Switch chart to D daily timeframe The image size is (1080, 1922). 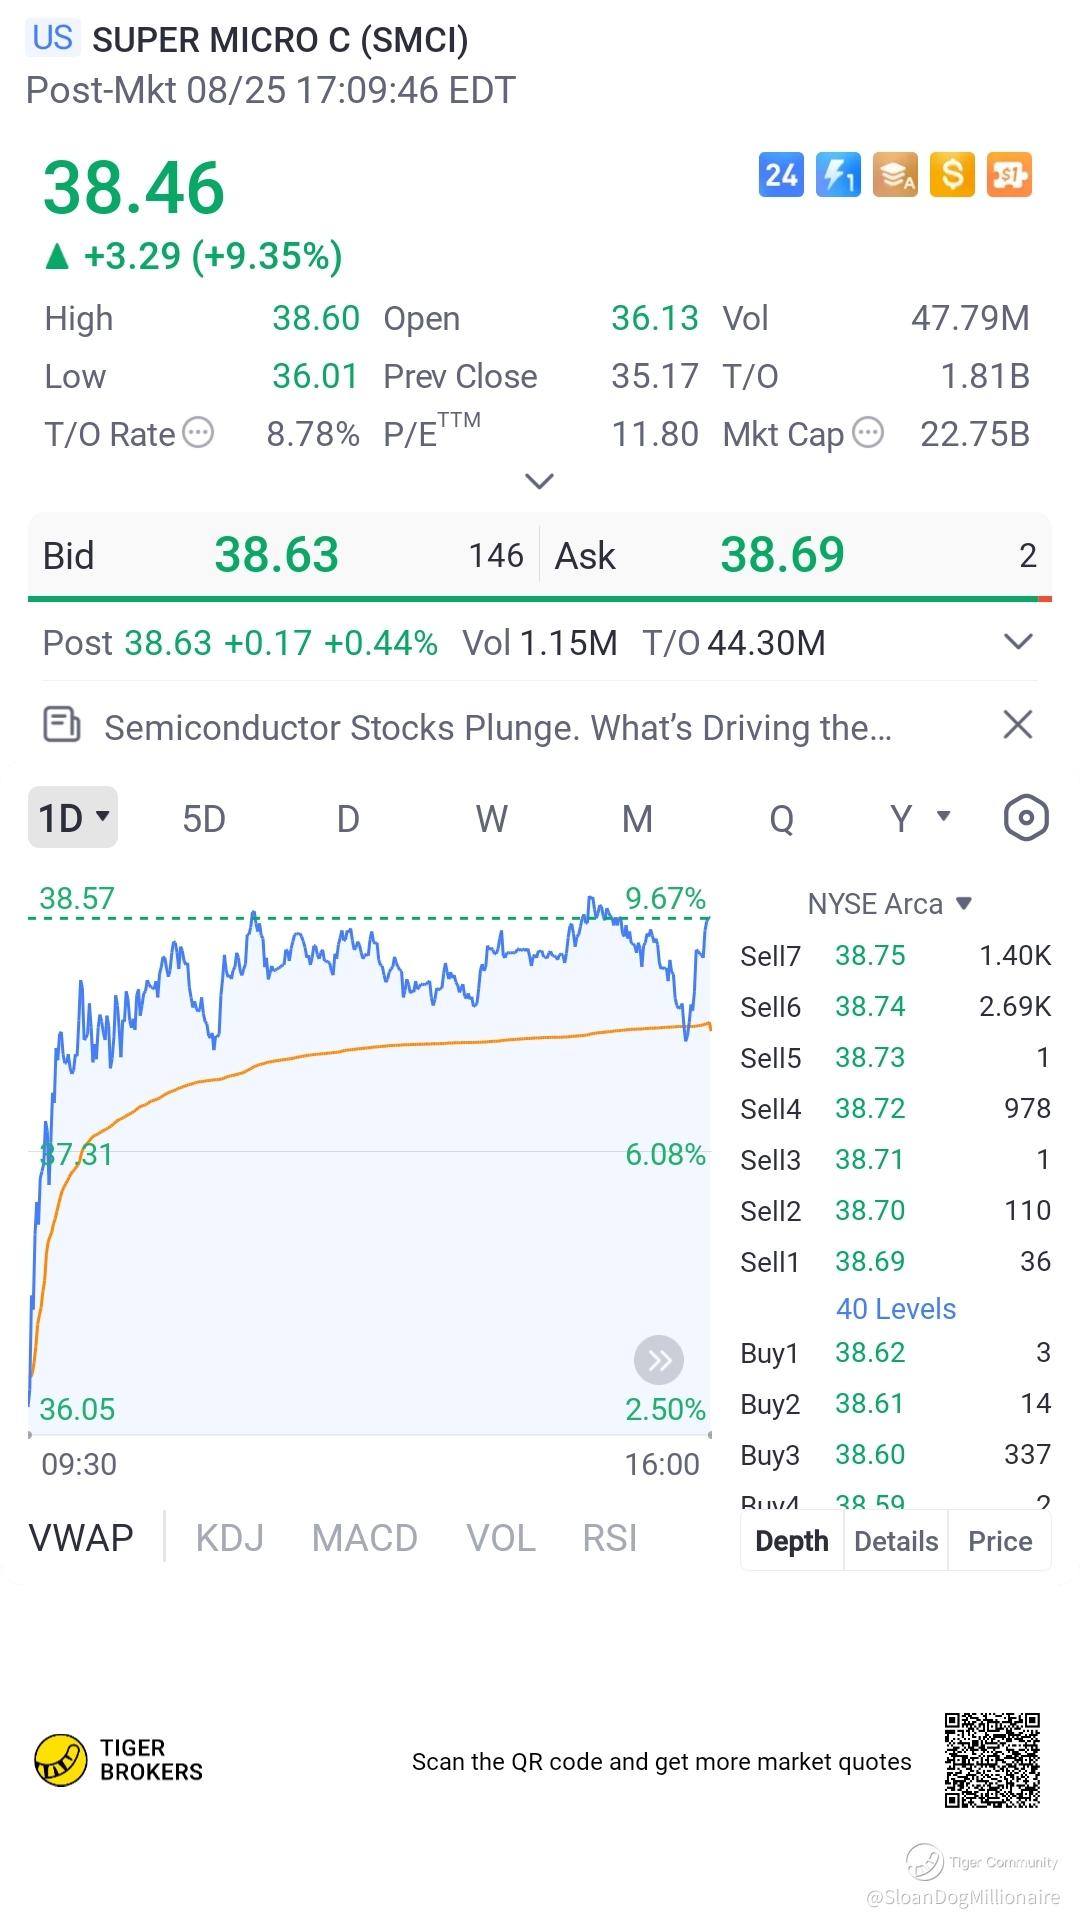[x=348, y=819]
